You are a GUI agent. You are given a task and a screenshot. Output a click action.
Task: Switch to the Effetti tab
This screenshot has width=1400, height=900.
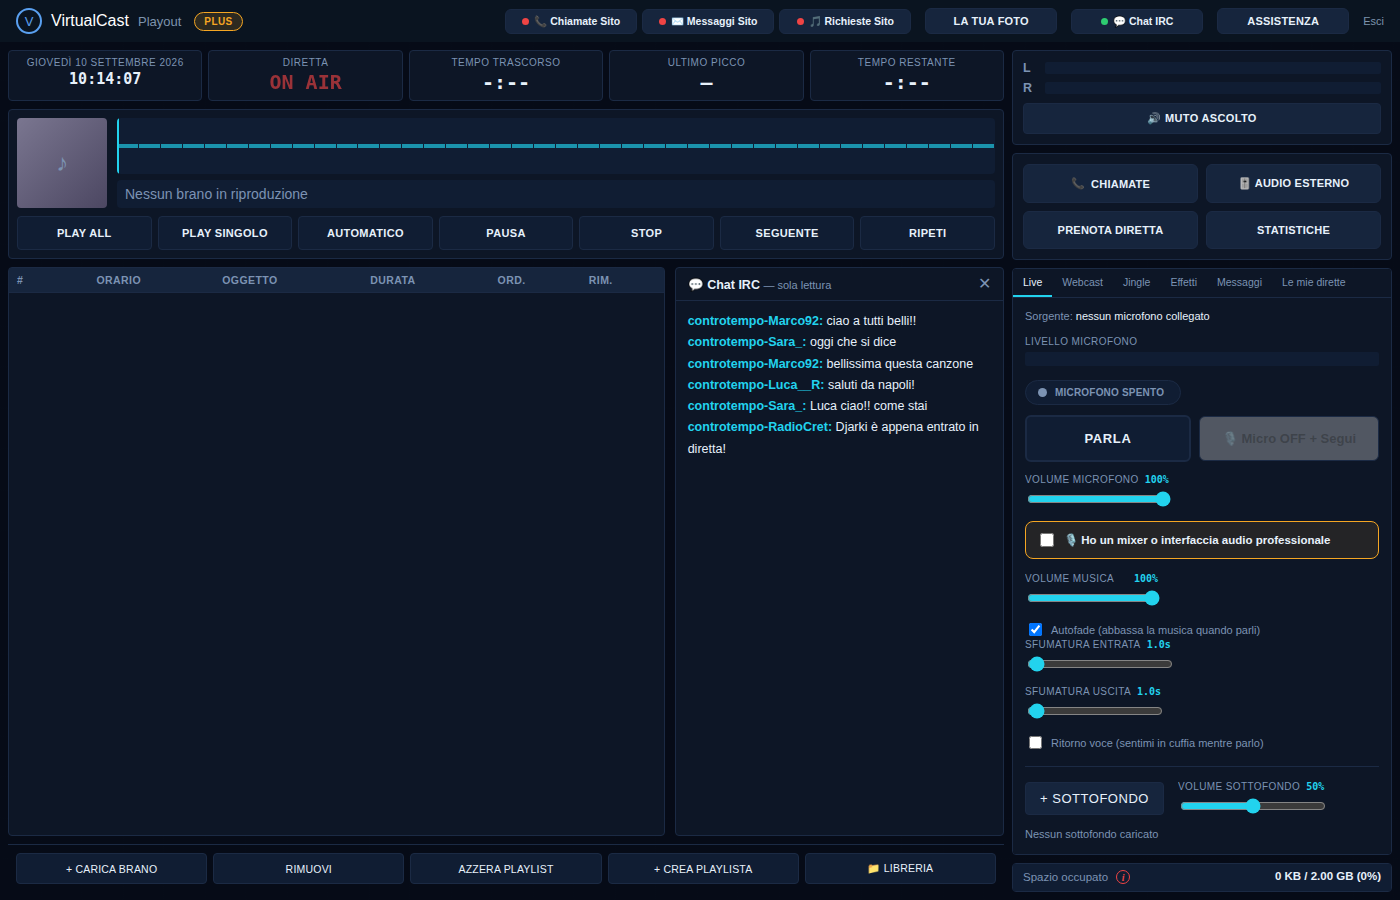pyautogui.click(x=1183, y=283)
